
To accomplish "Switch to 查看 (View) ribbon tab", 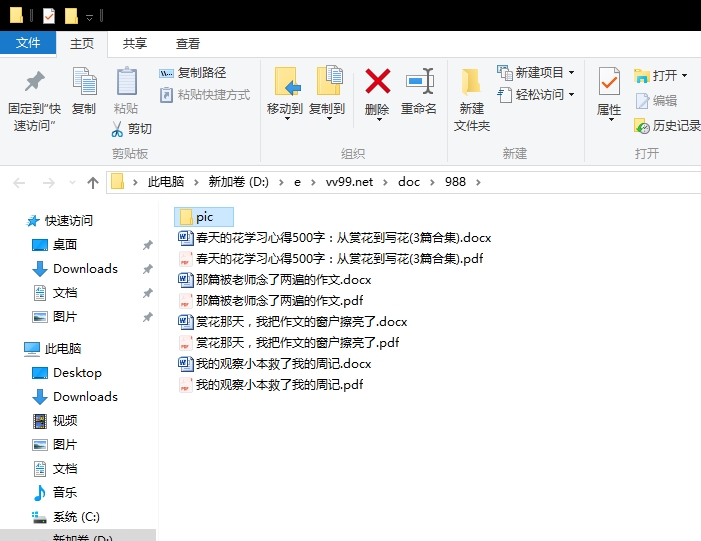I will click(188, 43).
